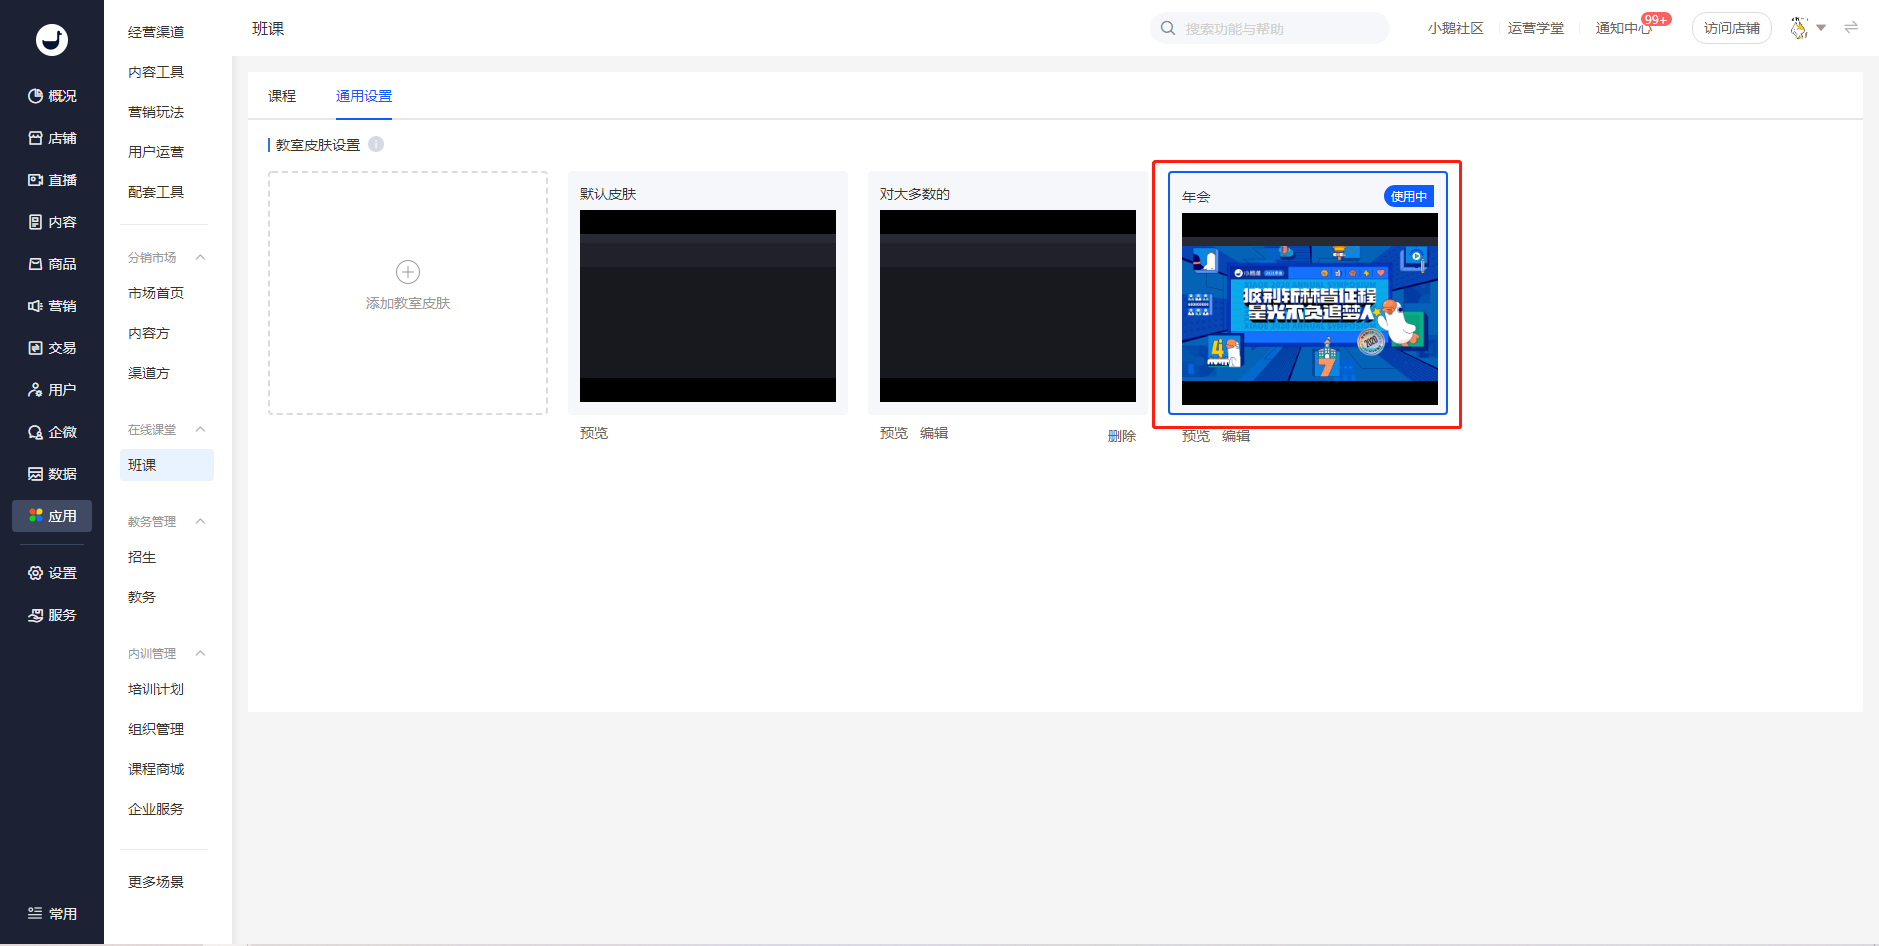Open the 设置 gear icon in sidebar
The width and height of the screenshot is (1879, 946).
(35, 573)
